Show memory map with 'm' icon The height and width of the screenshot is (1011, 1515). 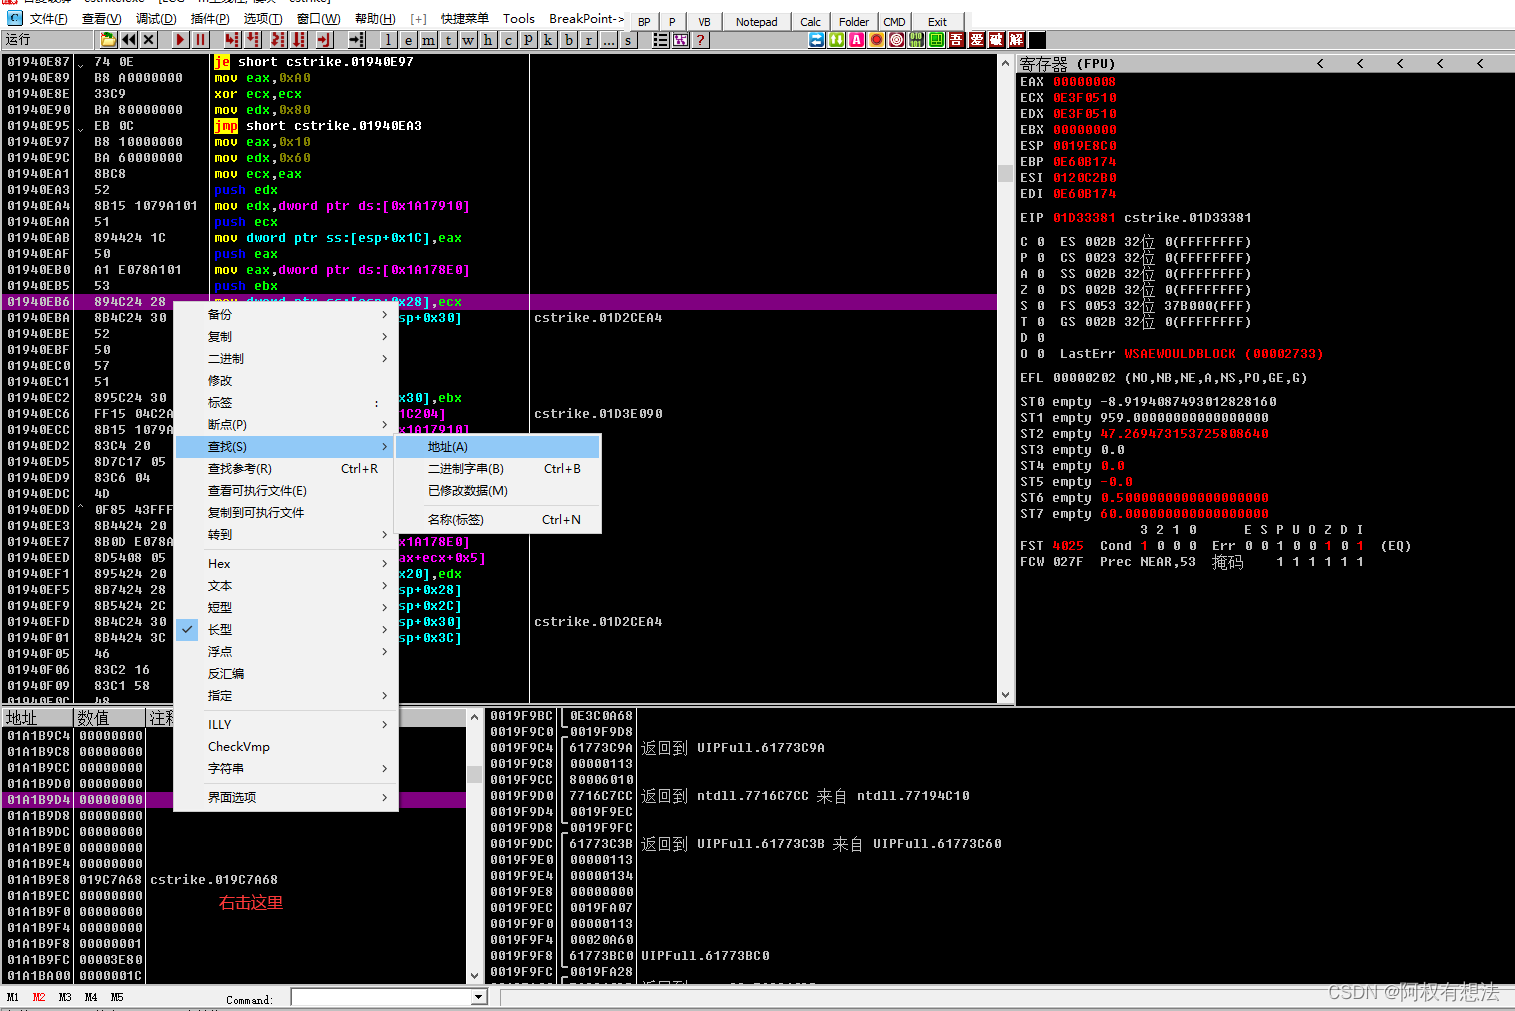pyautogui.click(x=428, y=40)
